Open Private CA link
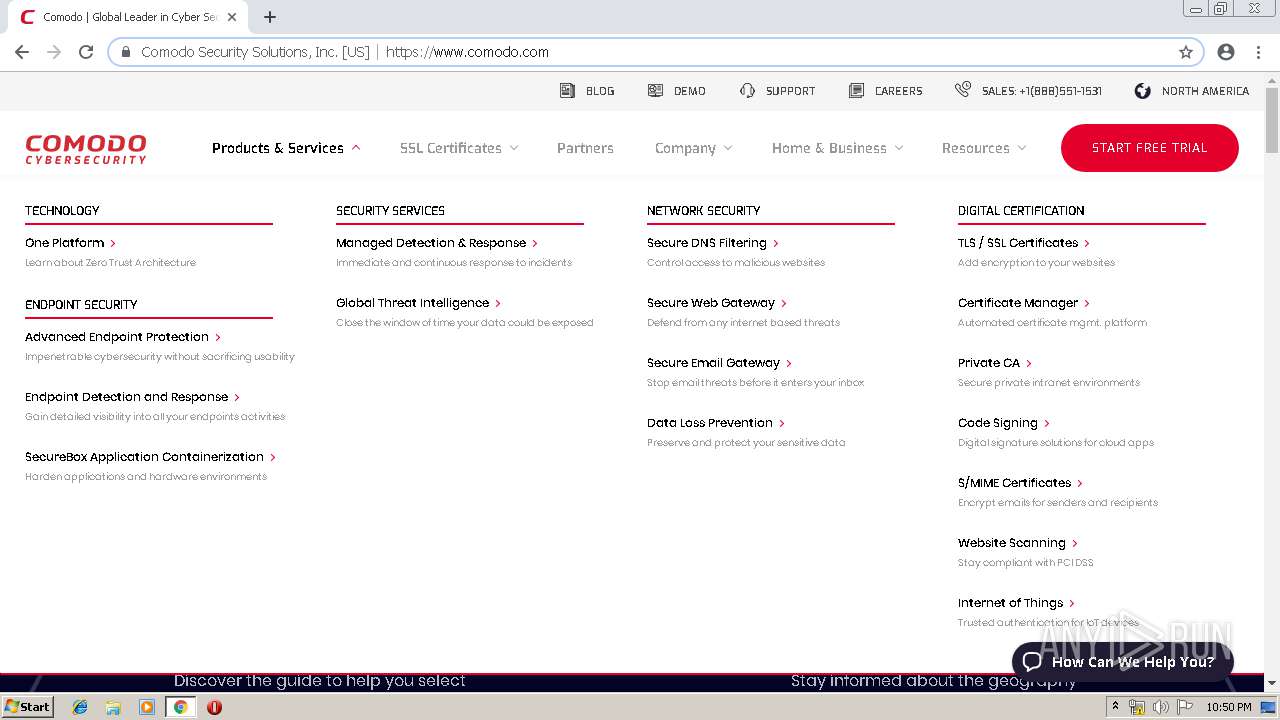 coord(995,363)
